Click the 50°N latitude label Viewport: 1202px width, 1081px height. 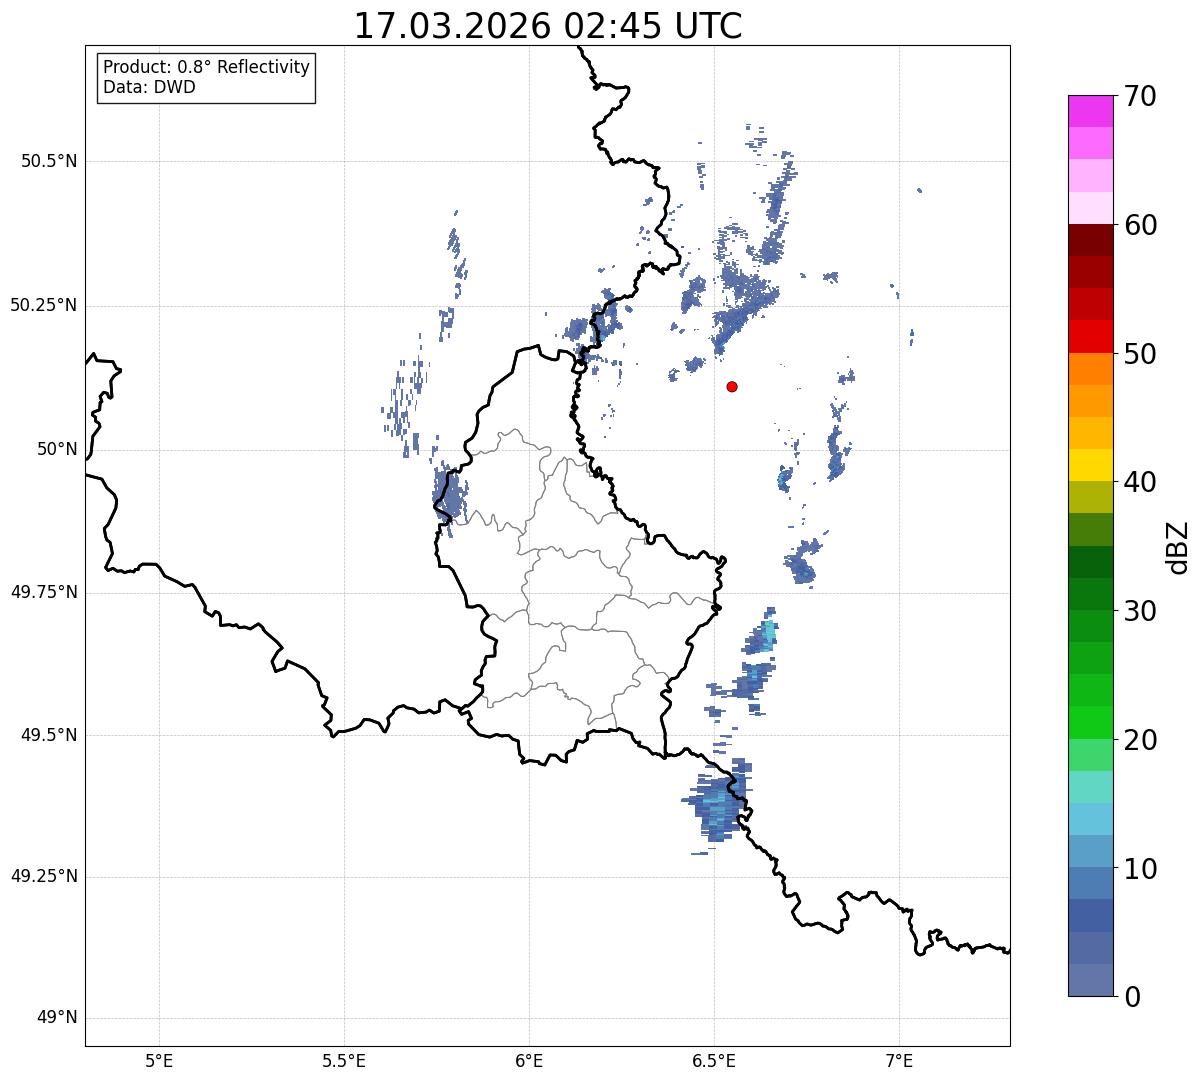56,449
